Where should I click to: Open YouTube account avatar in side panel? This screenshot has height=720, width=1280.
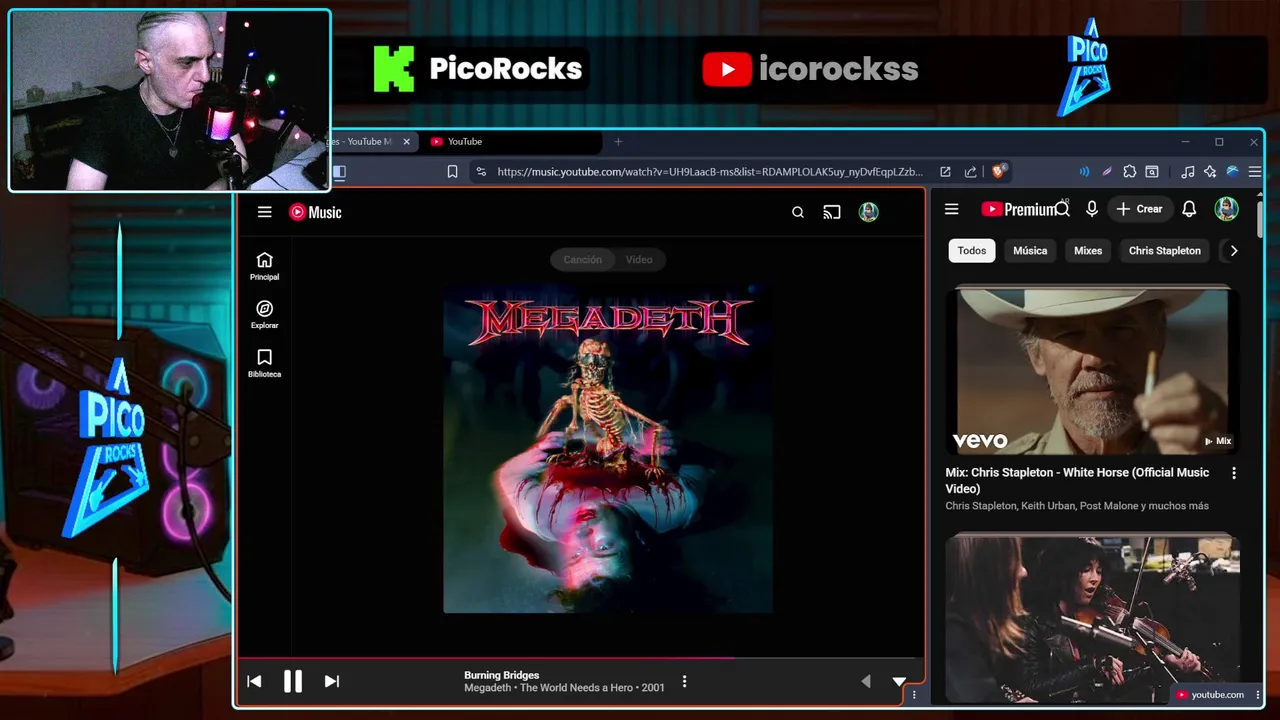(1227, 209)
